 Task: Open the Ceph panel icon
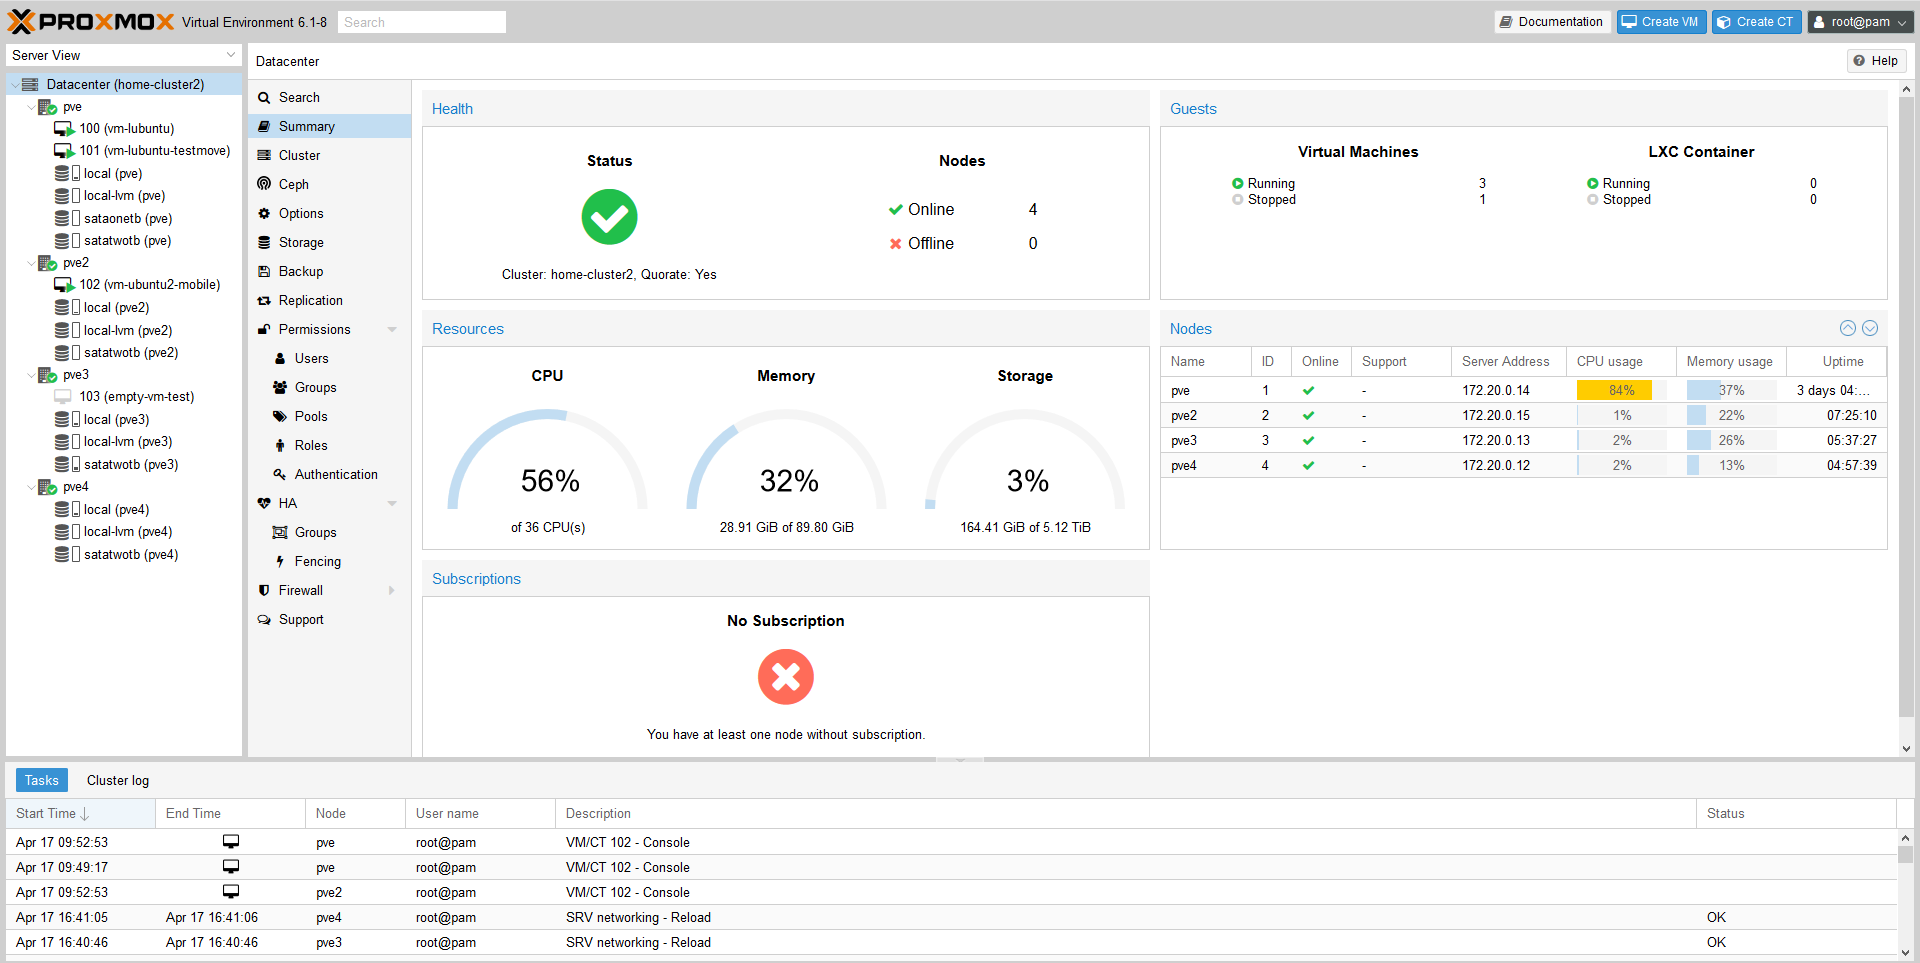click(264, 184)
